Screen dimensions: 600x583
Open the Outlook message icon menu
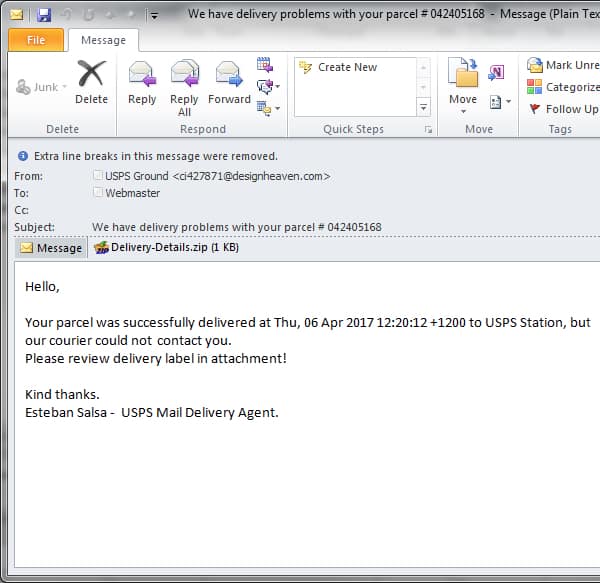click(16, 15)
